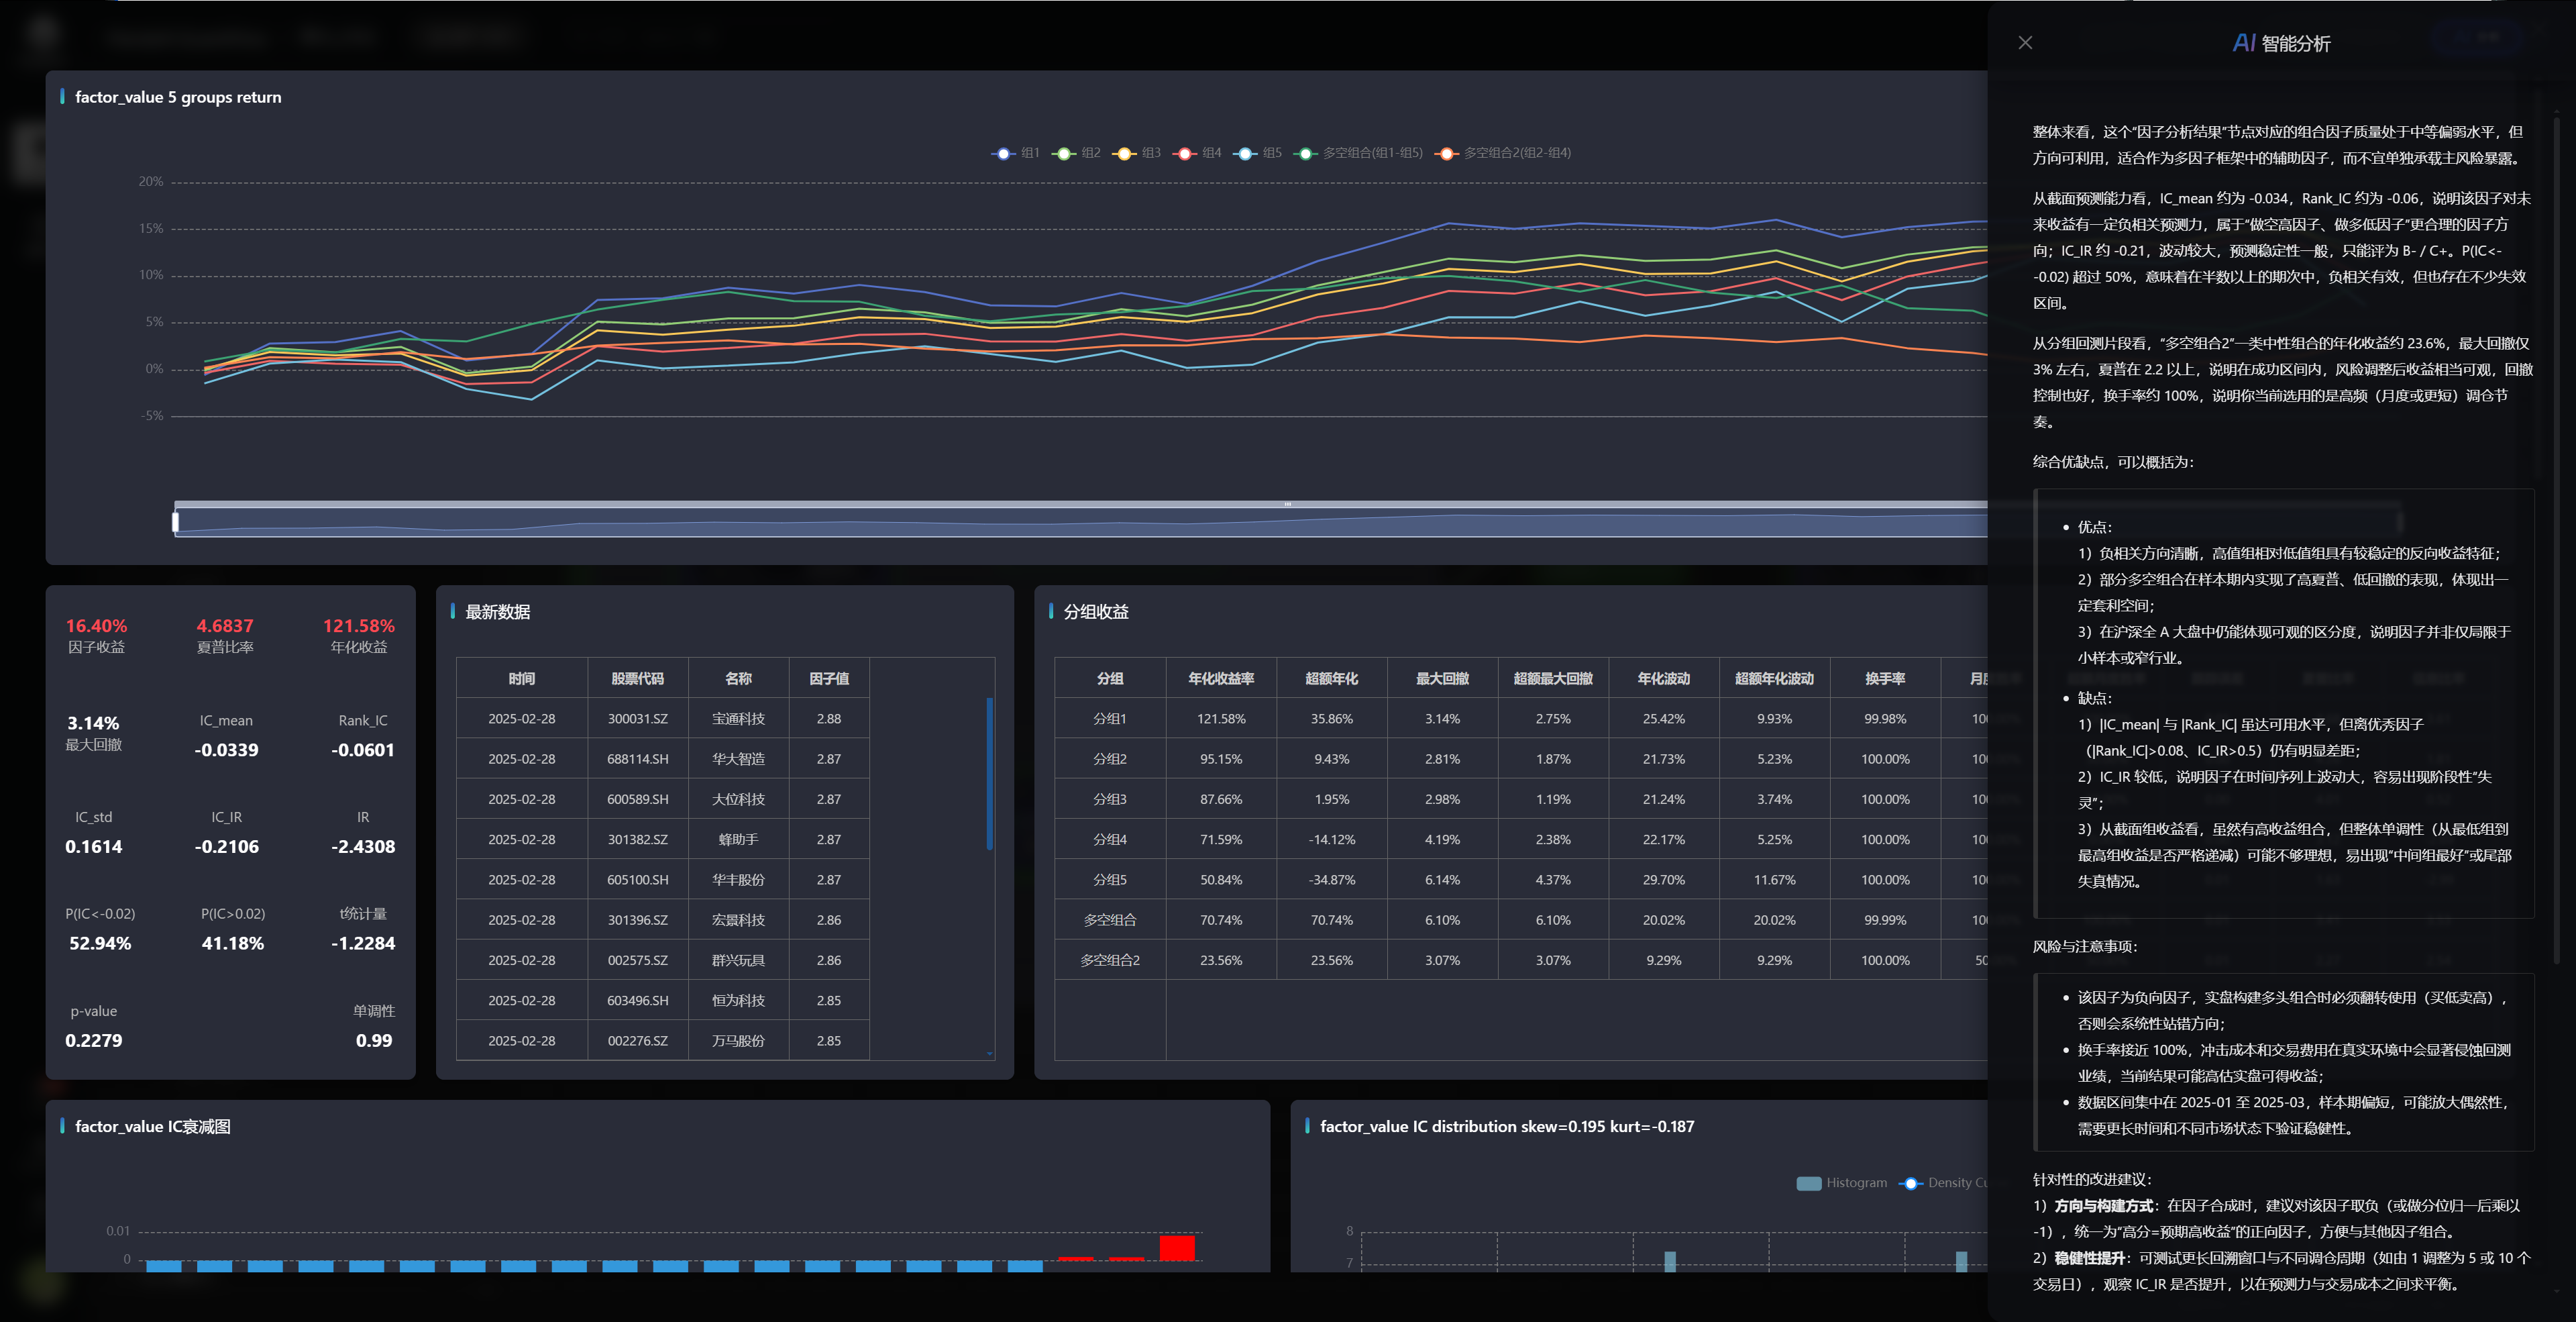Click the 超额年化波动 column header
Image resolution: width=2576 pixels, height=1322 pixels.
[1775, 678]
